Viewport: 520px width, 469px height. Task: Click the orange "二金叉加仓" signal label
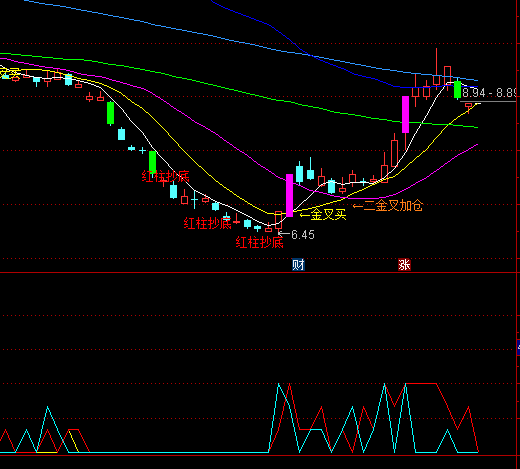point(393,205)
